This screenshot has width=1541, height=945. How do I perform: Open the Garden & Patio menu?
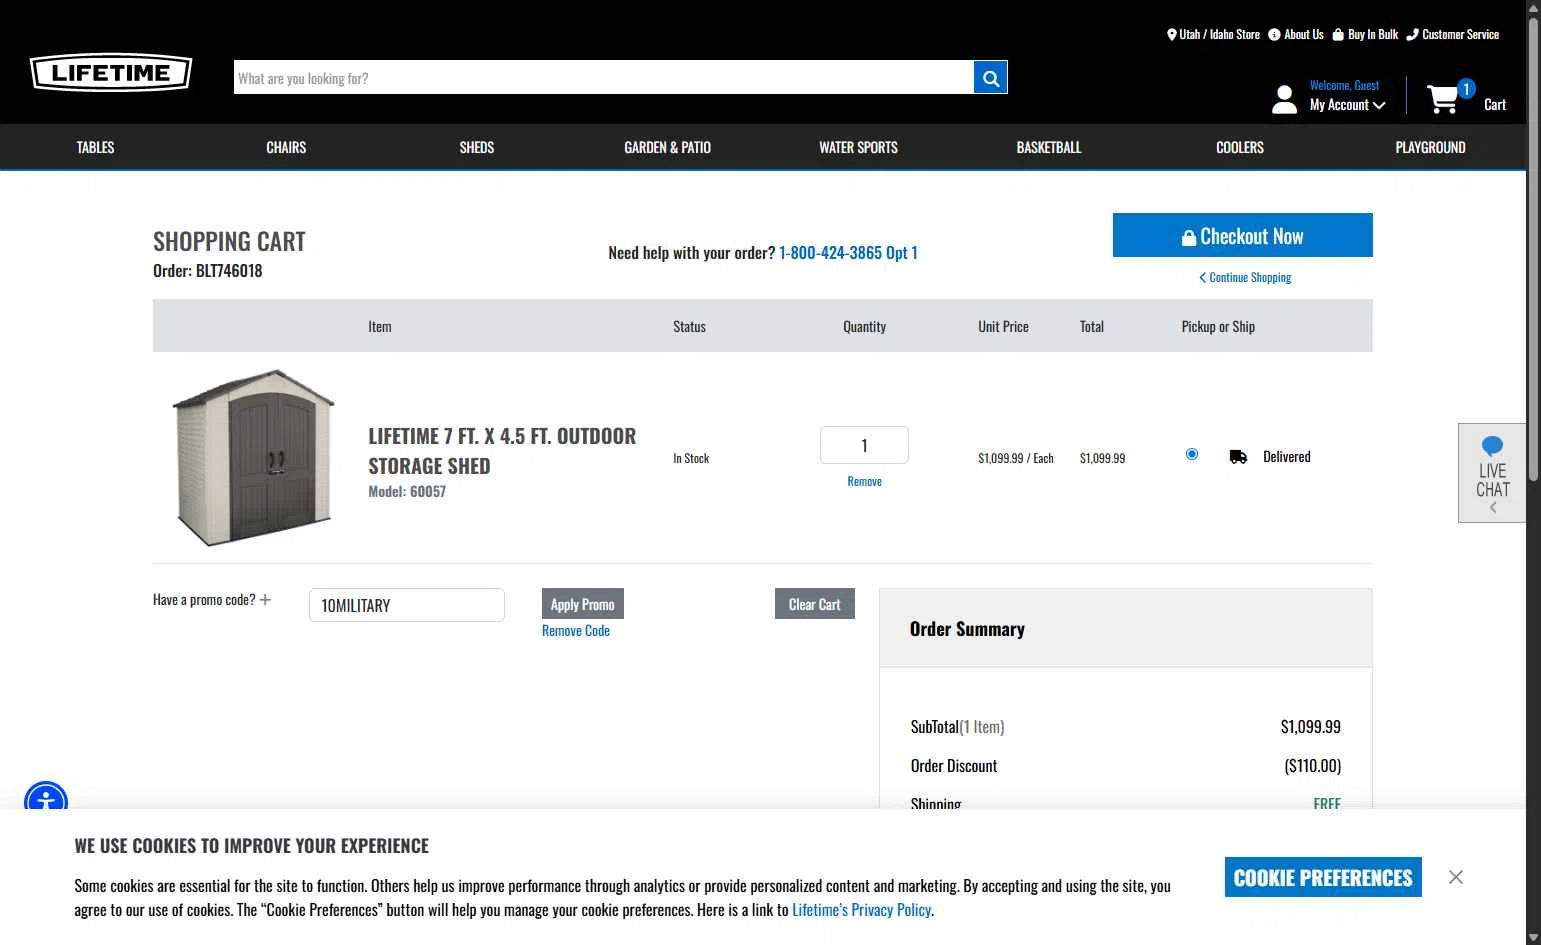click(x=668, y=147)
